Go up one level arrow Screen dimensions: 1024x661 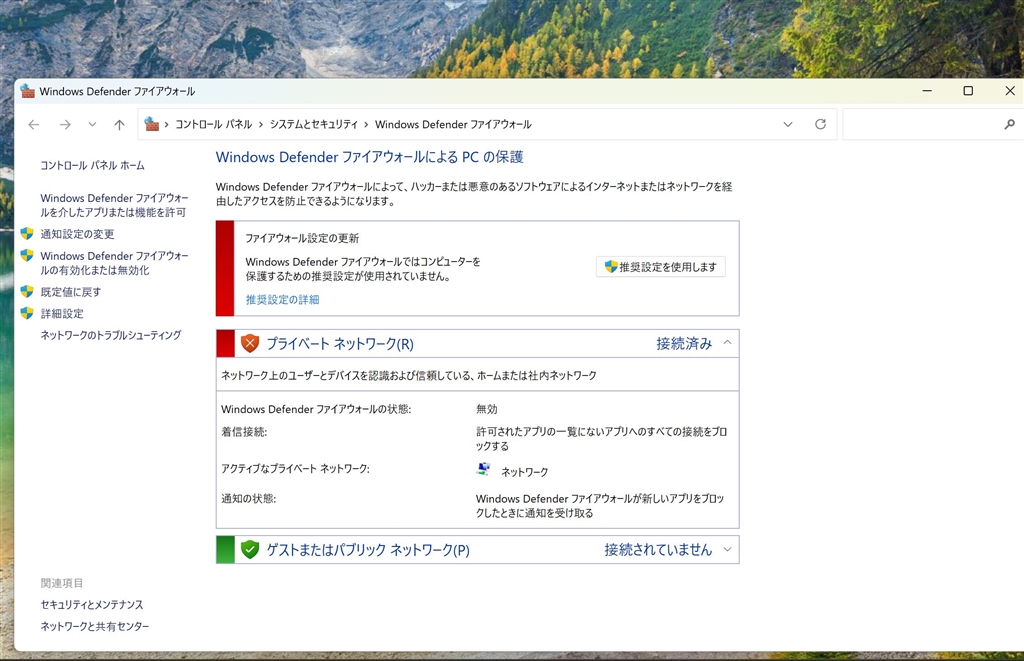pos(119,124)
